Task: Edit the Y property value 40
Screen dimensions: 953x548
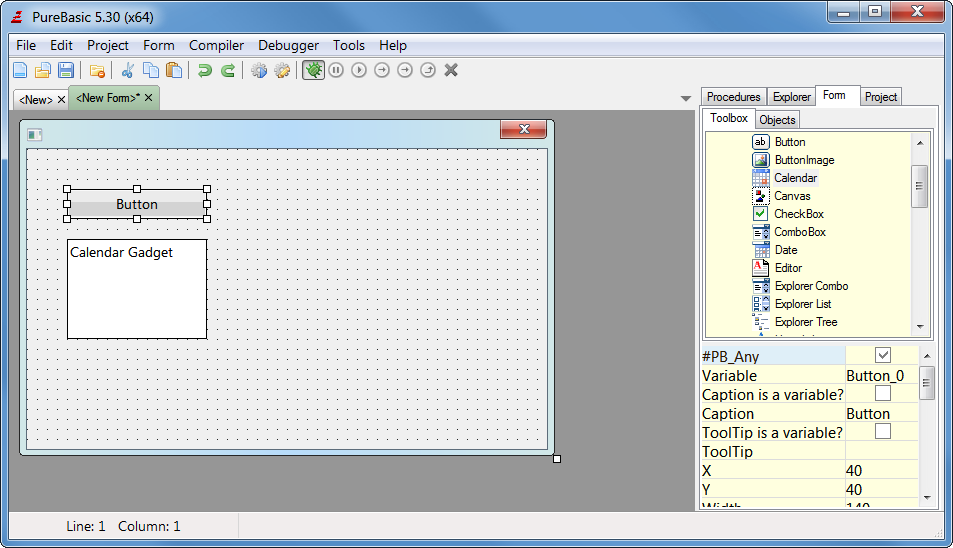Action: 881,490
